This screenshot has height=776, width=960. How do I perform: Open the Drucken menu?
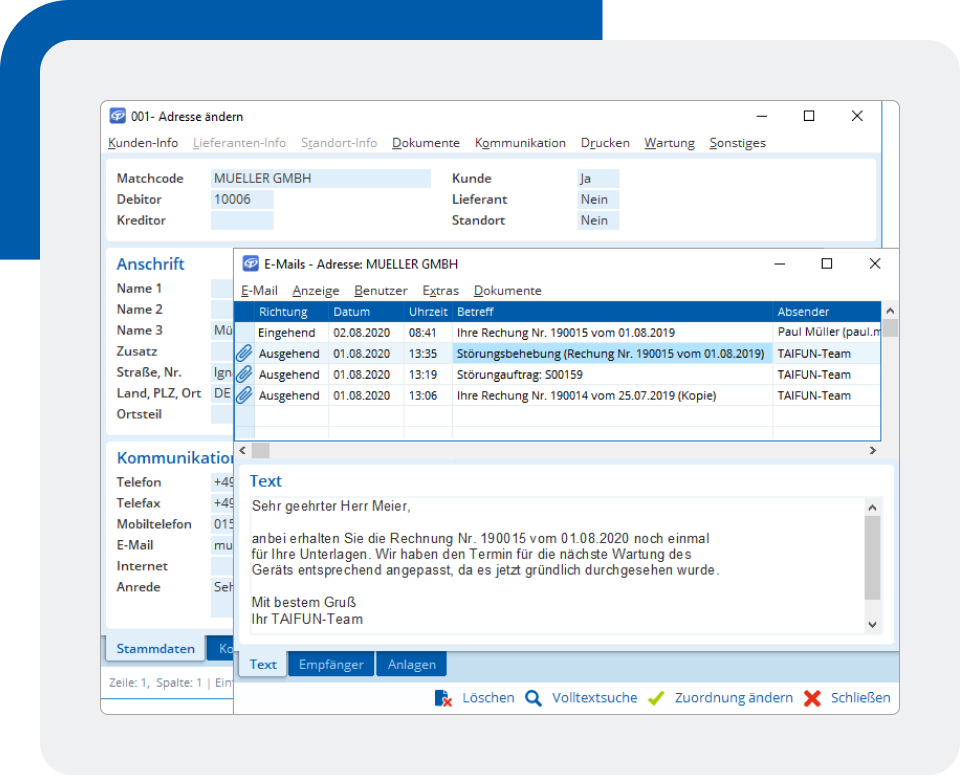[605, 143]
